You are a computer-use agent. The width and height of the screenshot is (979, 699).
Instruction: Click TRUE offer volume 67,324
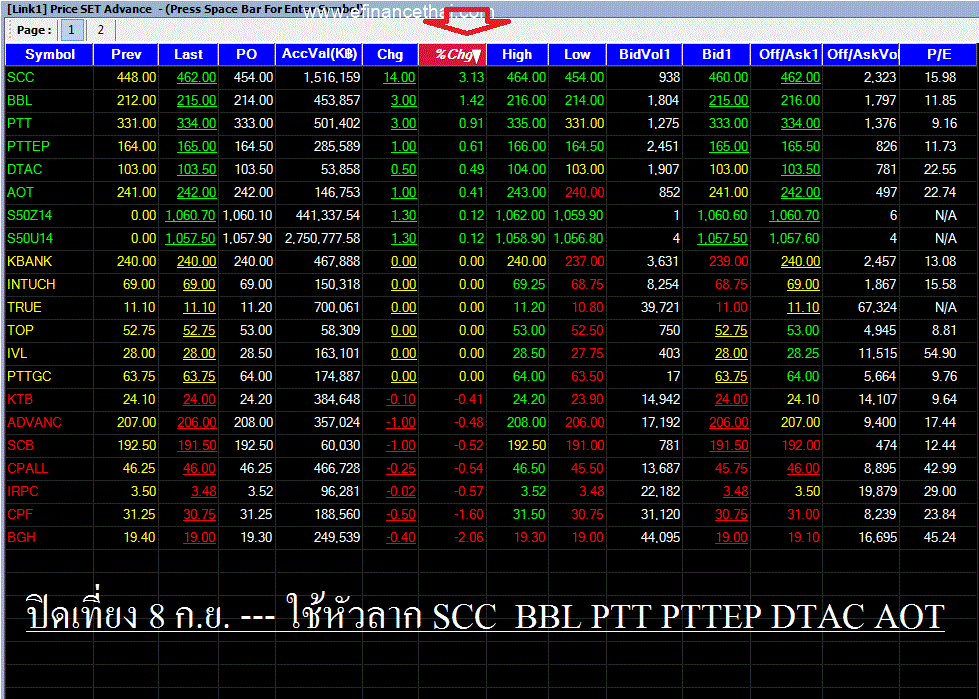877,308
